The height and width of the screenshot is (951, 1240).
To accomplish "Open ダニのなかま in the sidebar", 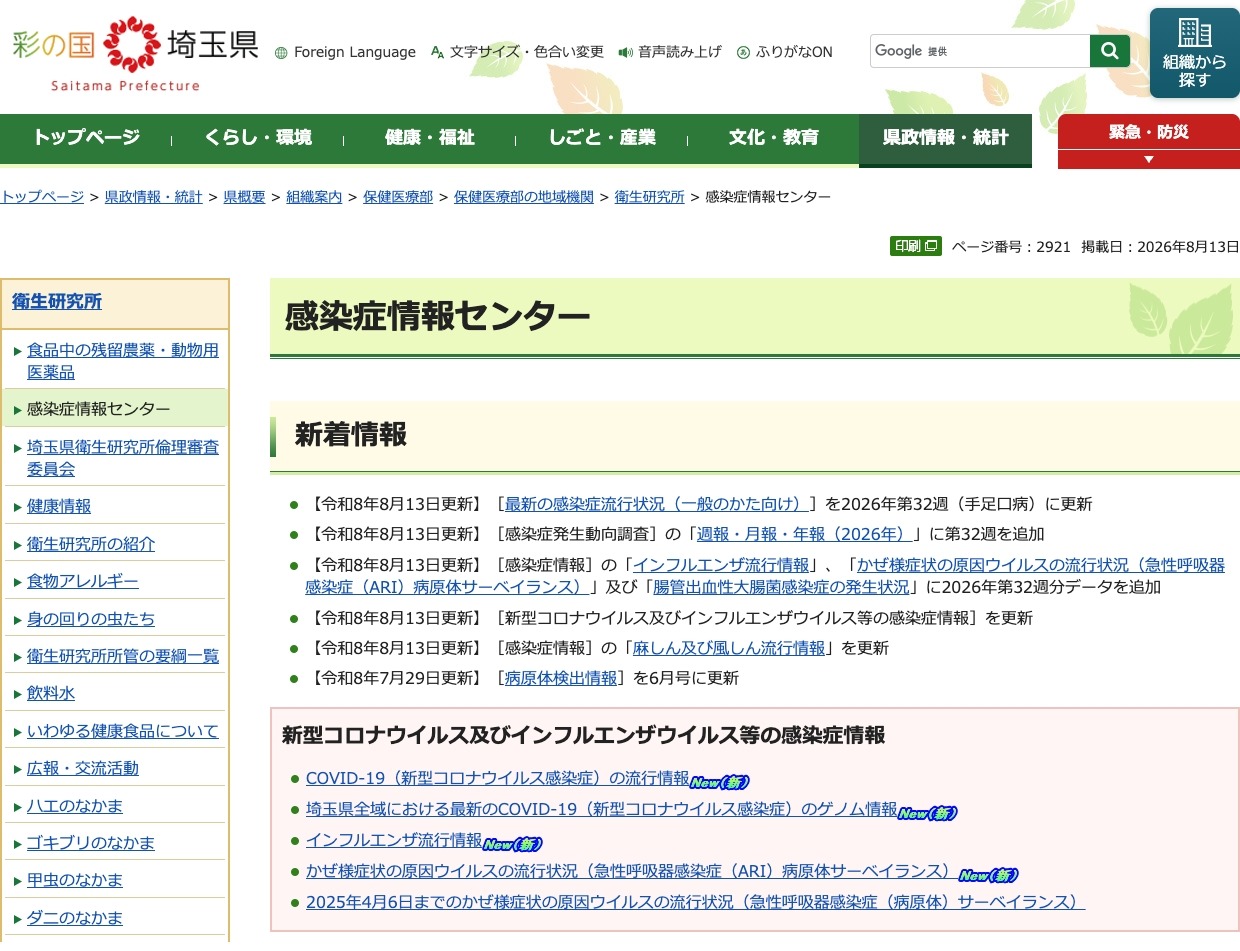I will [75, 918].
